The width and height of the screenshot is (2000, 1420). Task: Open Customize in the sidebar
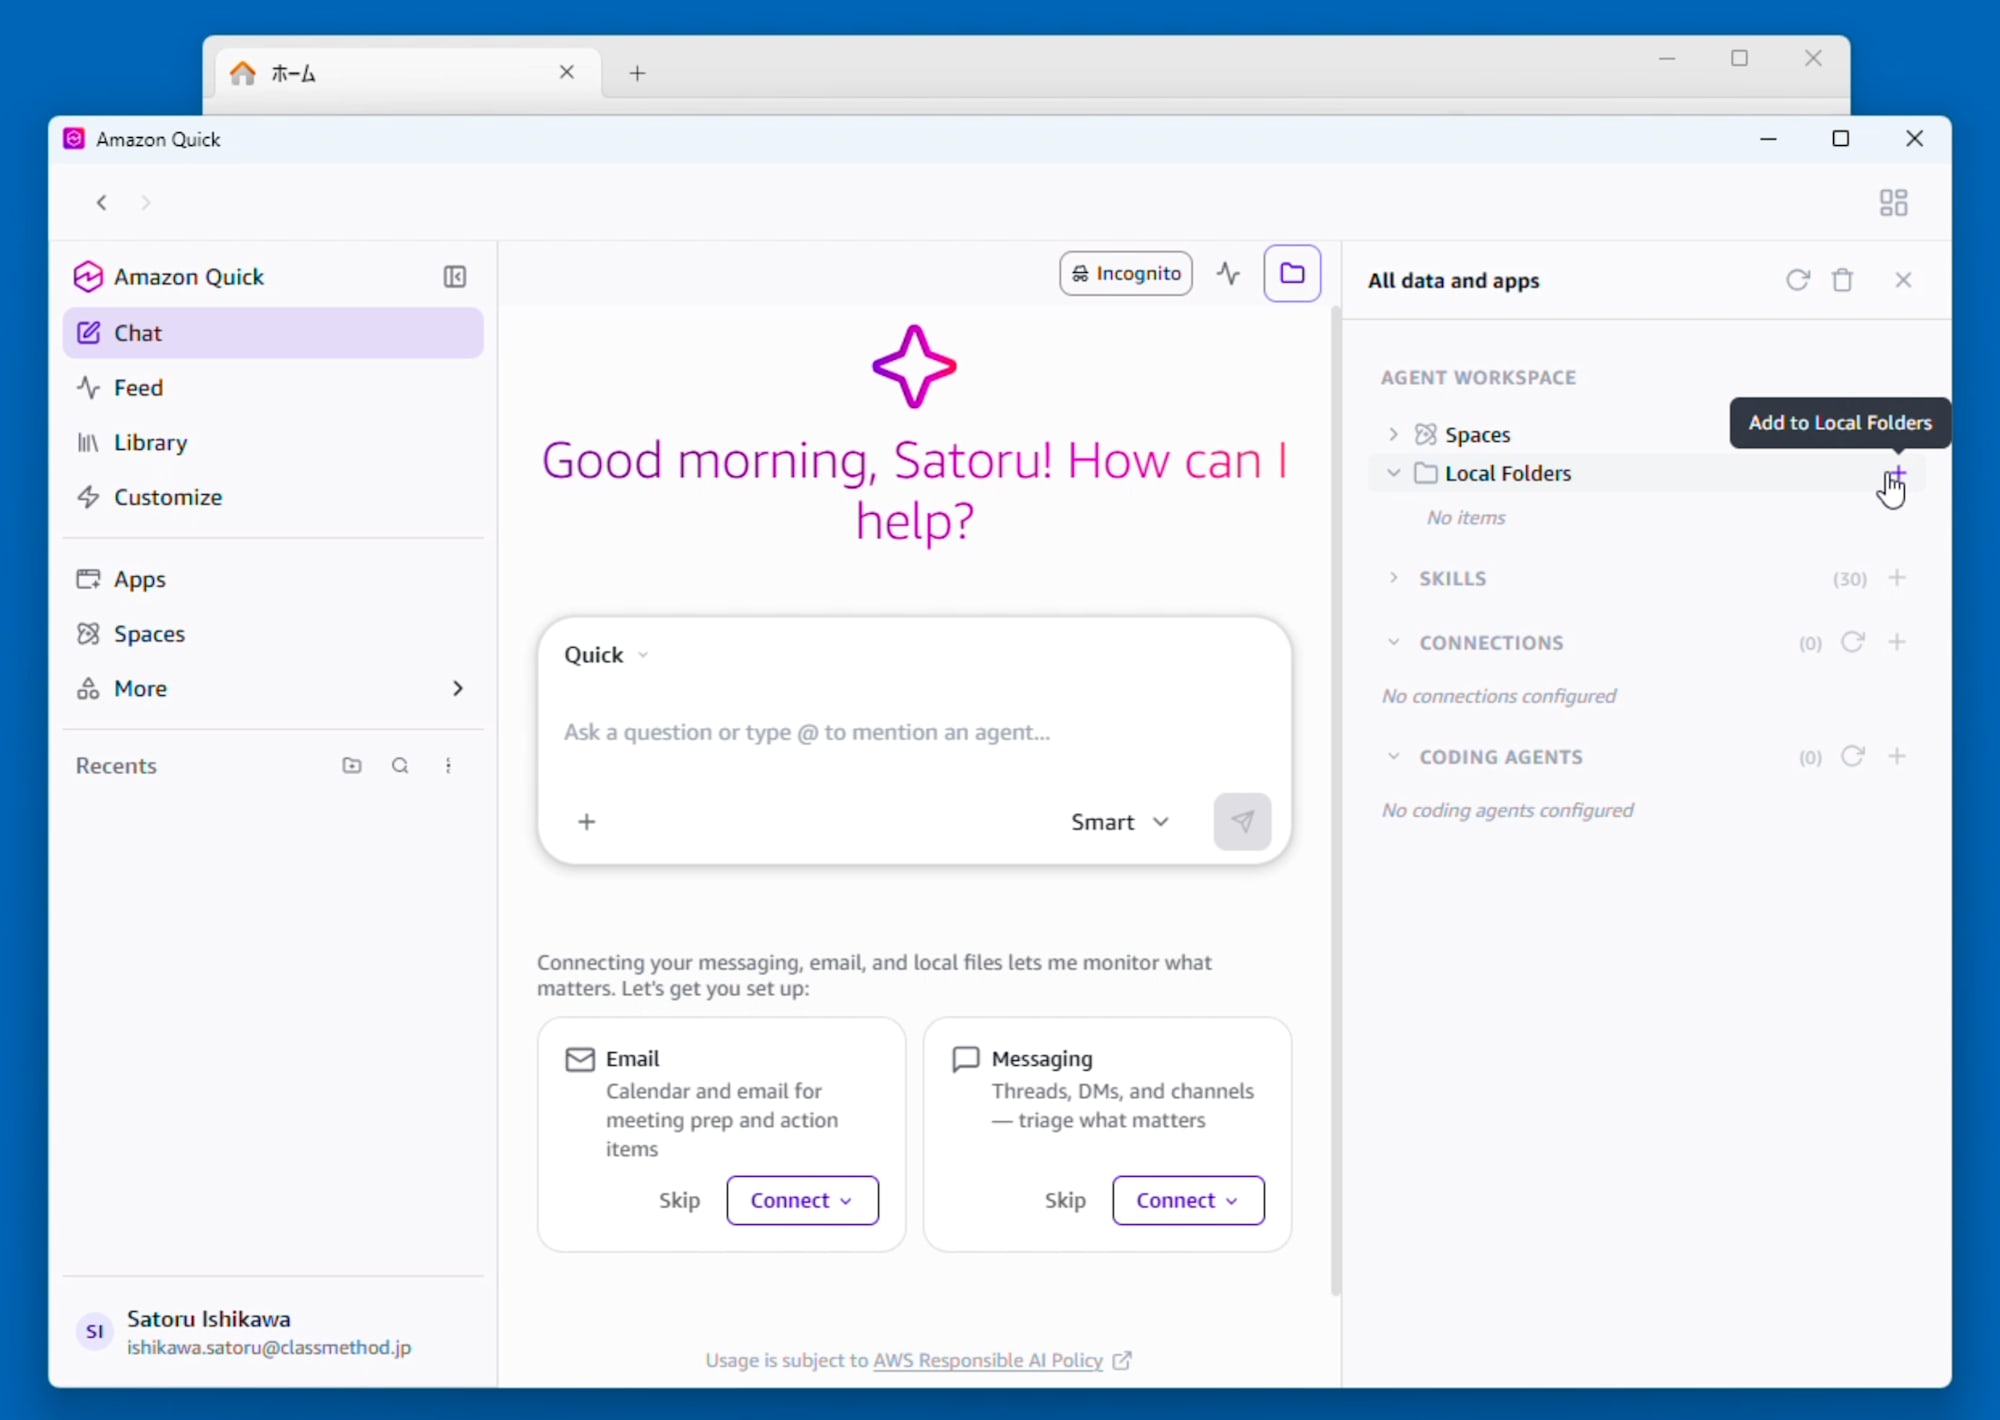click(x=273, y=497)
